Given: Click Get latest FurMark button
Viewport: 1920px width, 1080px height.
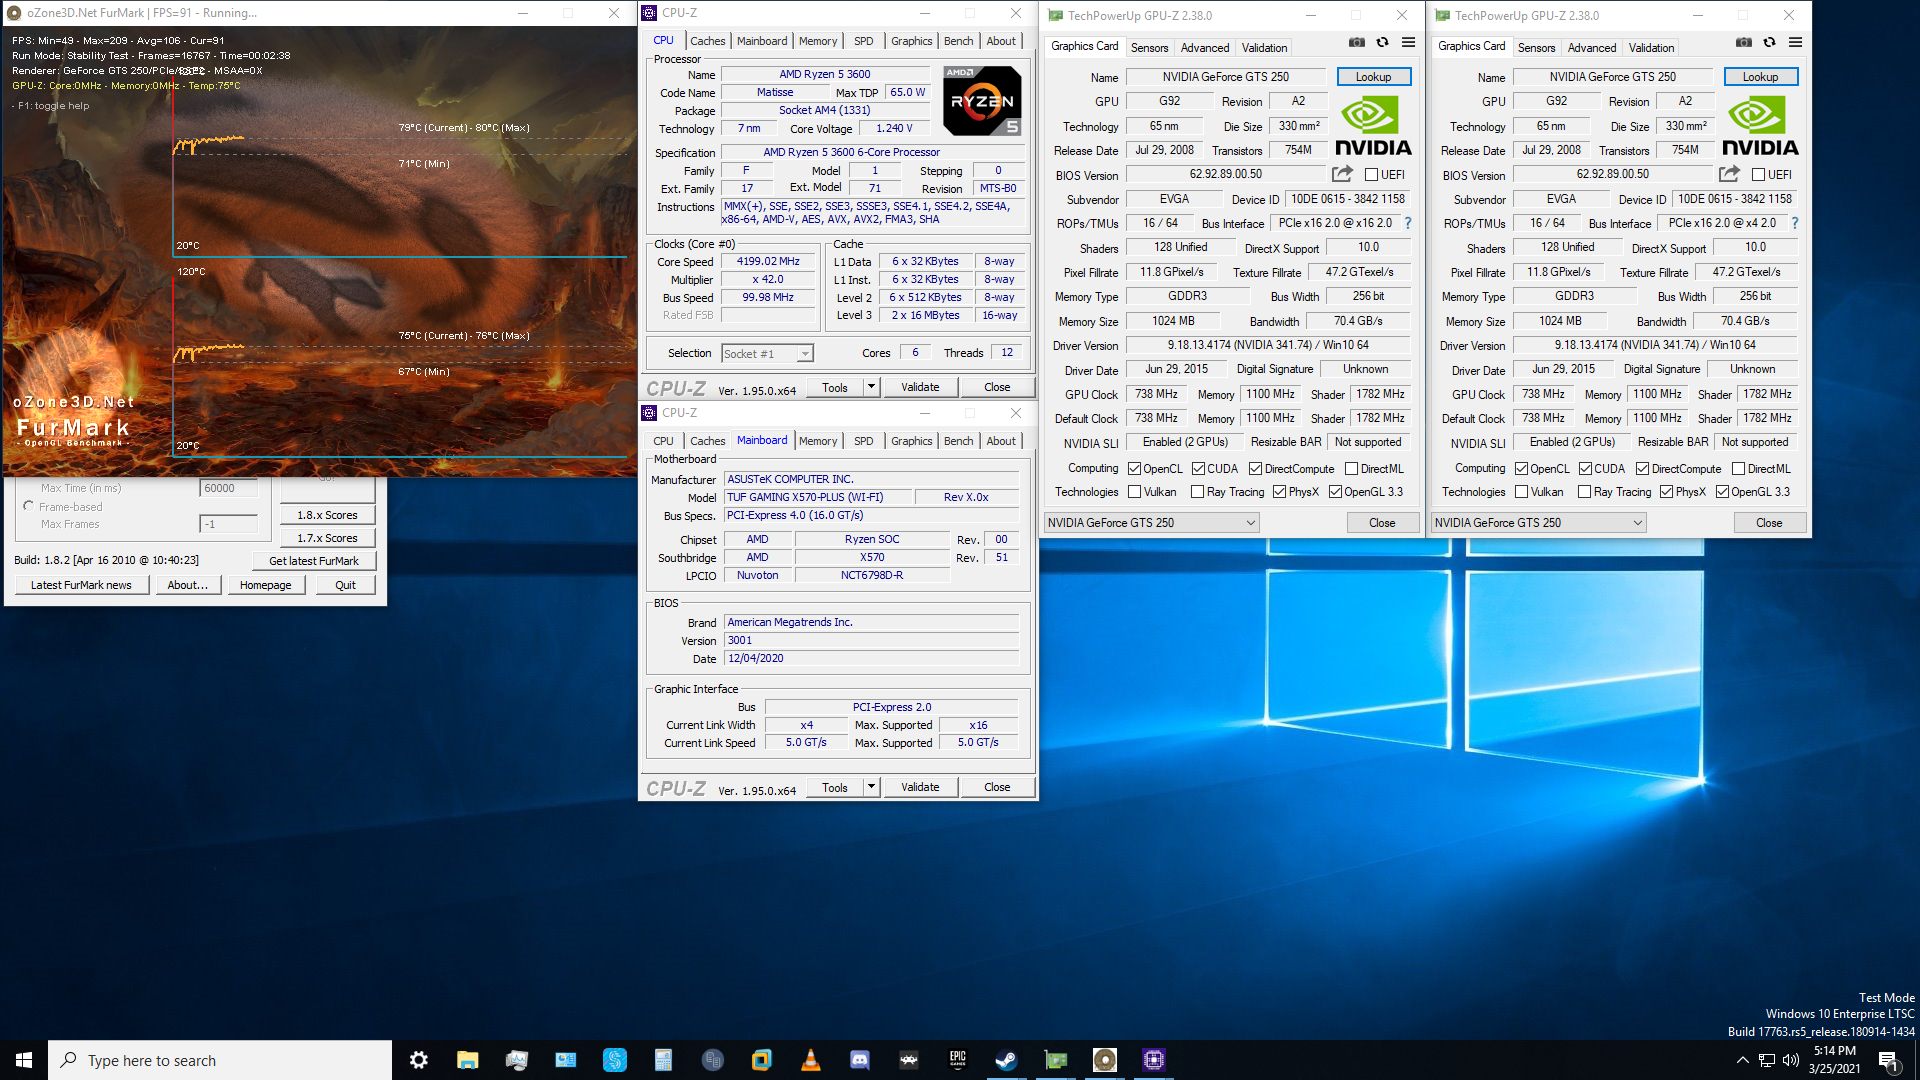Looking at the screenshot, I should click(x=313, y=561).
